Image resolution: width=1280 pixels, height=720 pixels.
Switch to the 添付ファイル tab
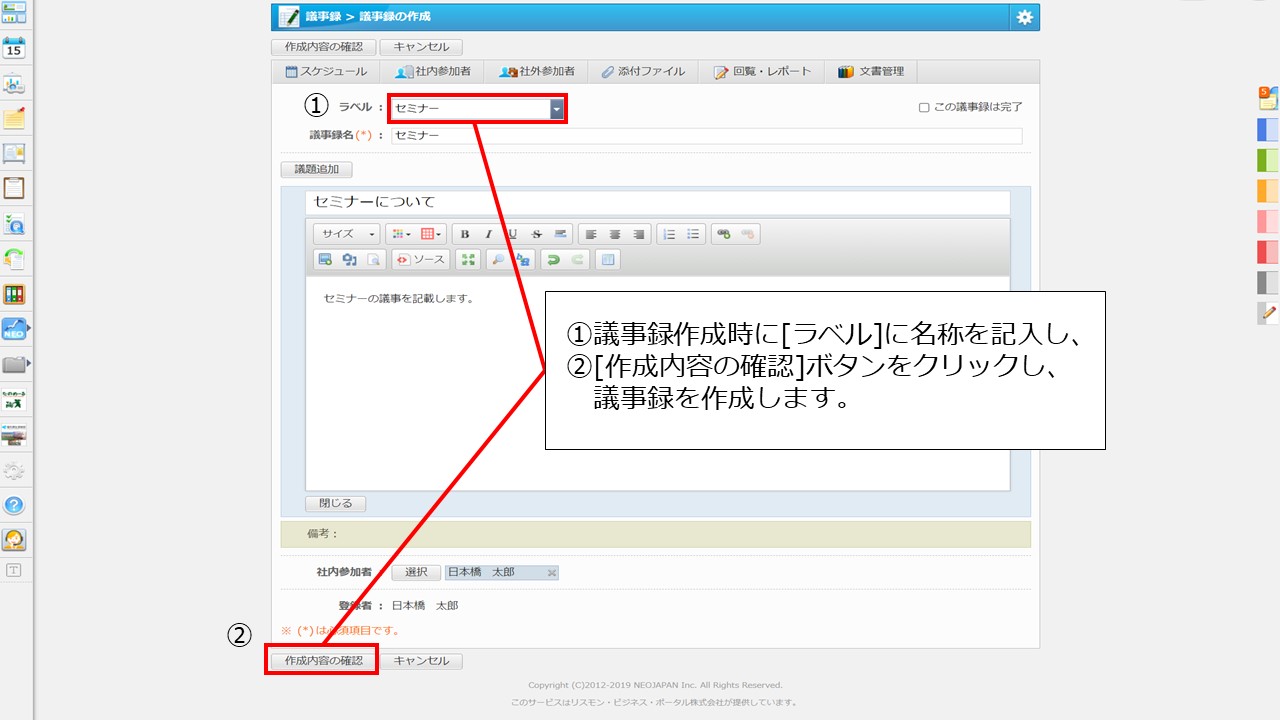[643, 72]
